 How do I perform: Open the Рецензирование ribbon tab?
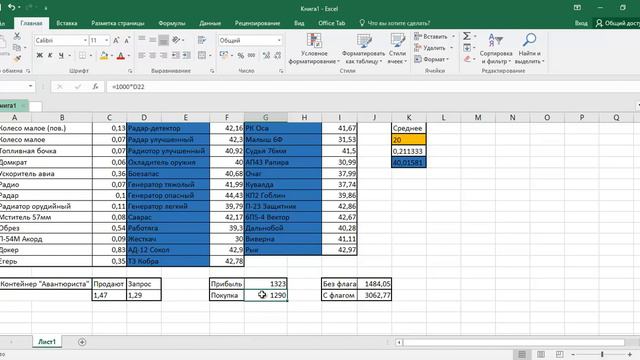point(257,23)
